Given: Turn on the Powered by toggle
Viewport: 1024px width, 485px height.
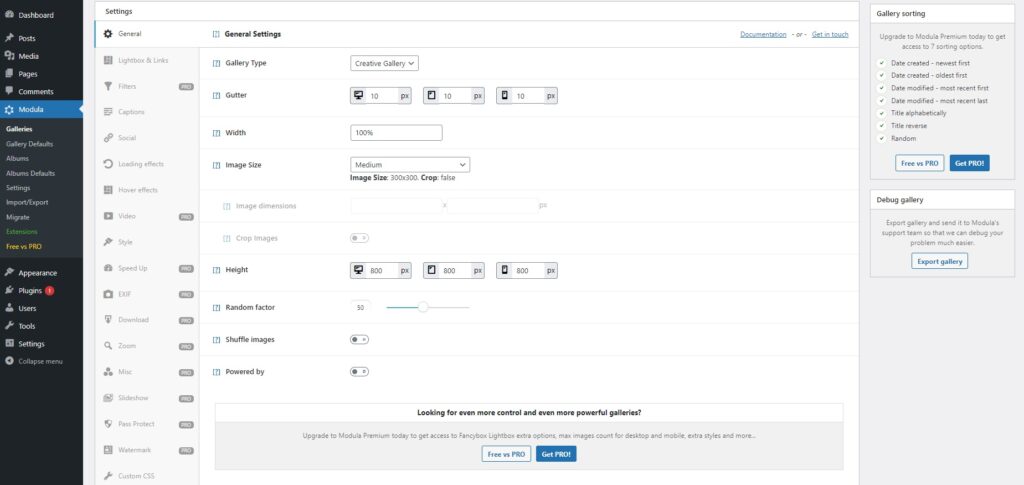Looking at the screenshot, I should click(359, 371).
